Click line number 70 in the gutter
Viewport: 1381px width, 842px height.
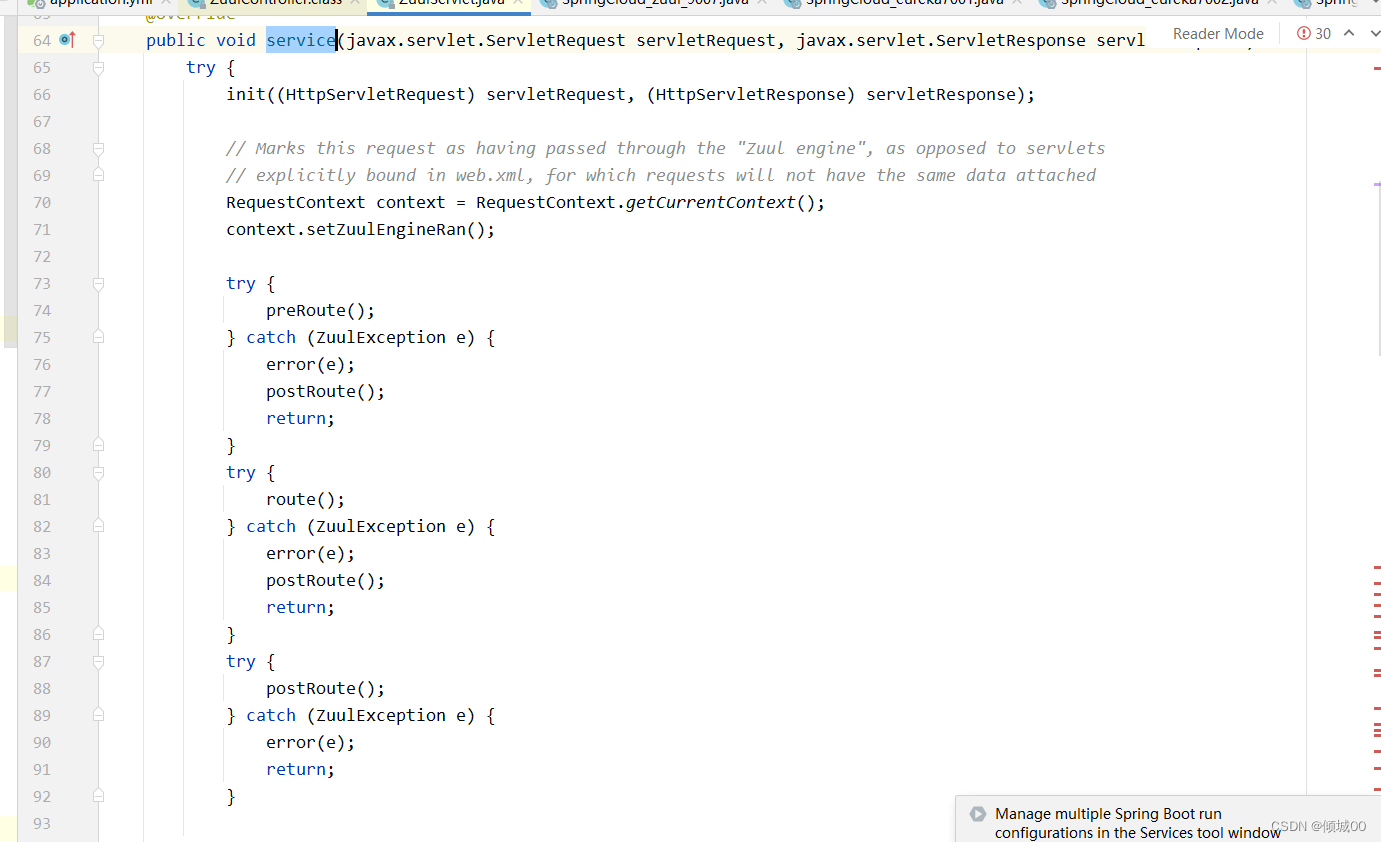coord(42,202)
